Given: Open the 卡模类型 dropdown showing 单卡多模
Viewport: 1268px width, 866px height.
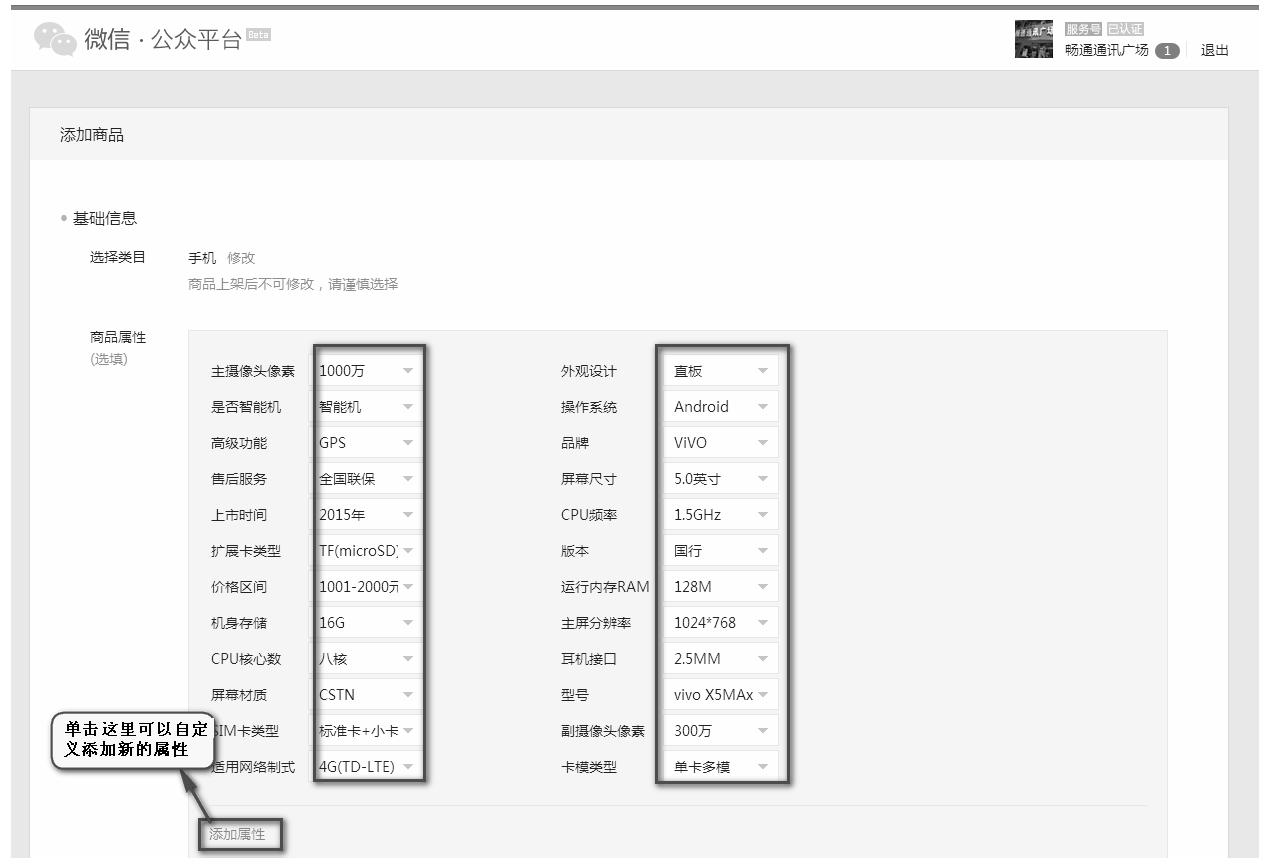Looking at the screenshot, I should (721, 767).
